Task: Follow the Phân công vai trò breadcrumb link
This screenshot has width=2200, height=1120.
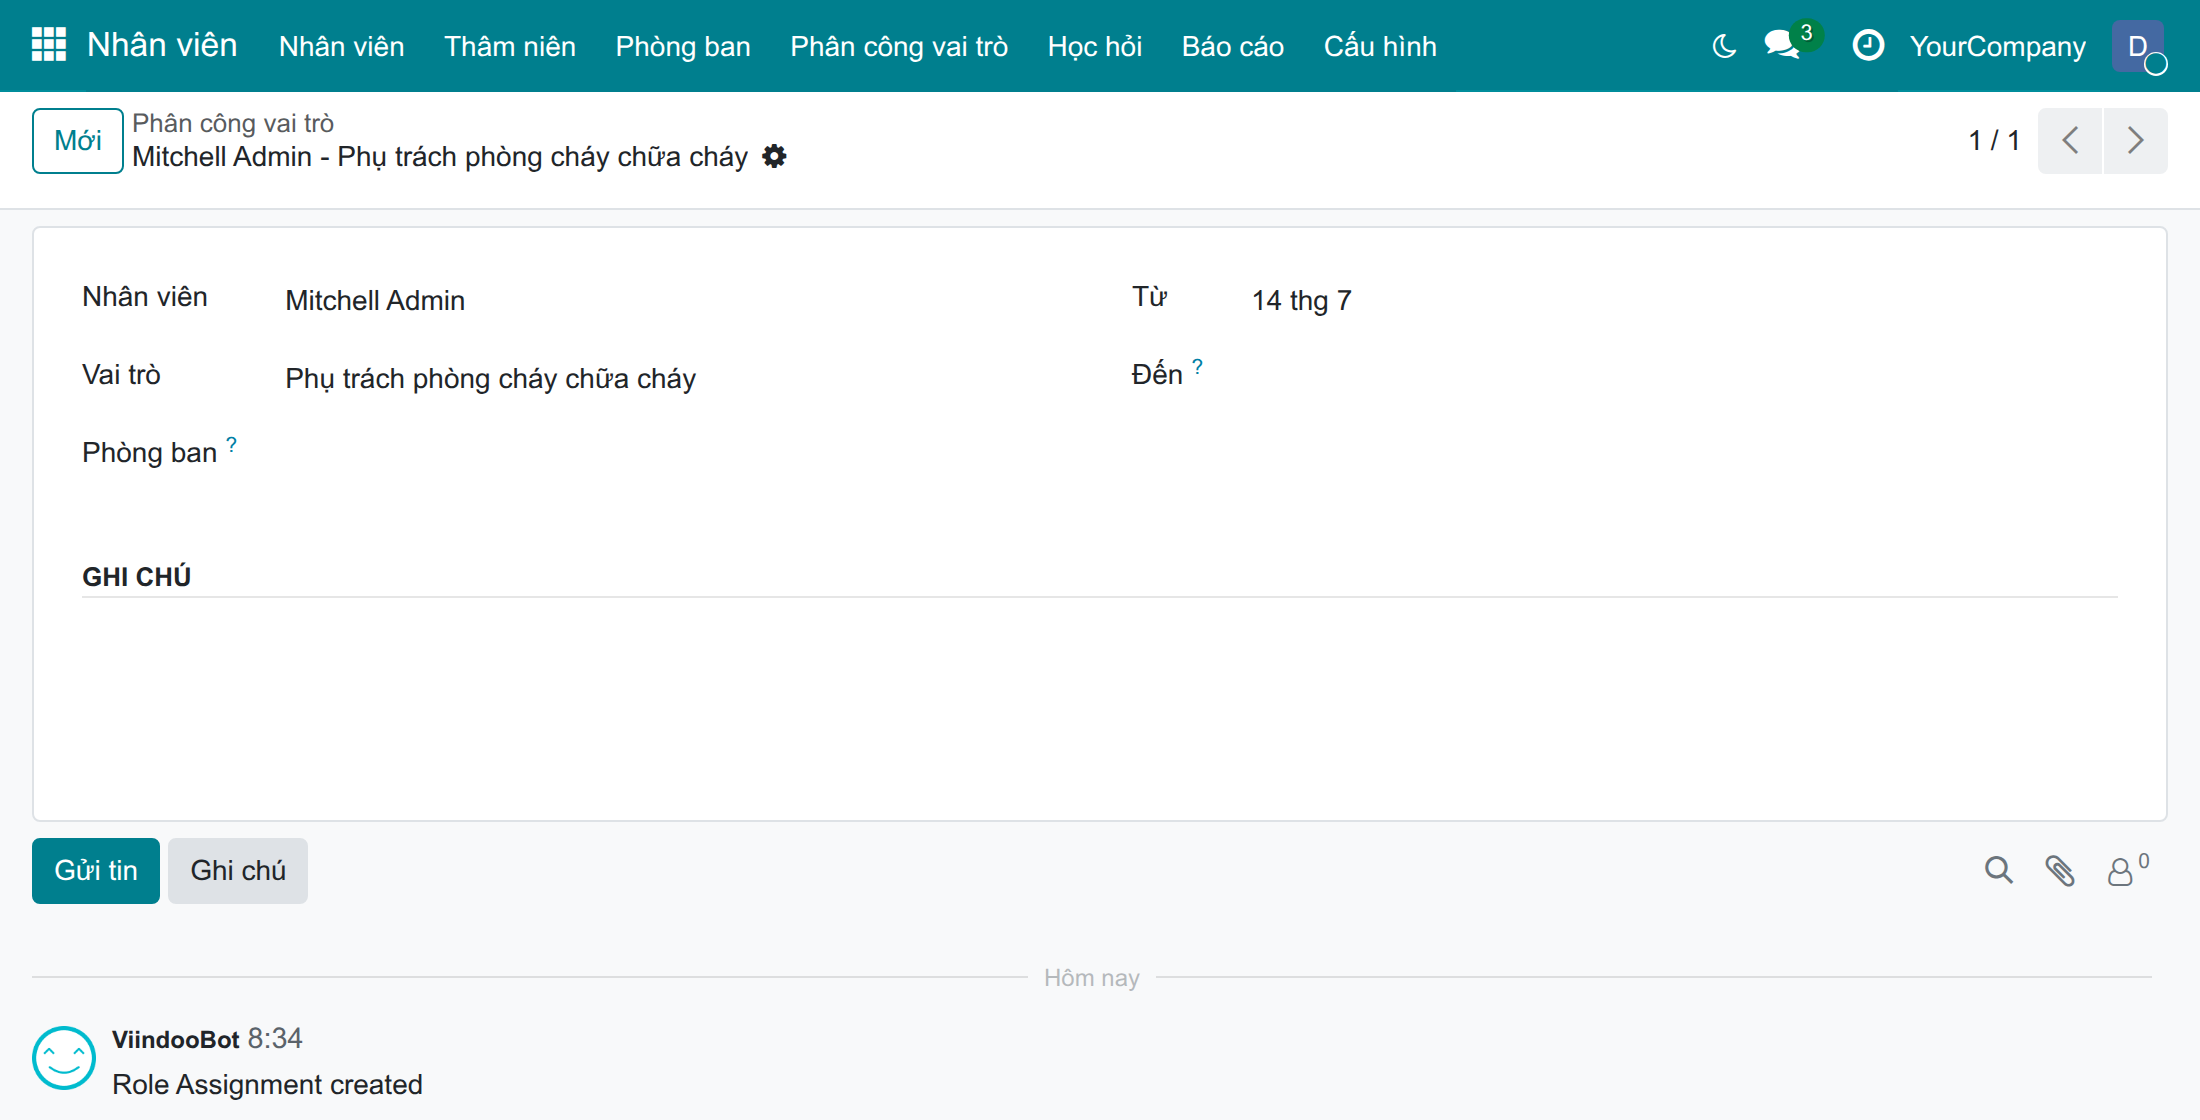Action: tap(233, 123)
